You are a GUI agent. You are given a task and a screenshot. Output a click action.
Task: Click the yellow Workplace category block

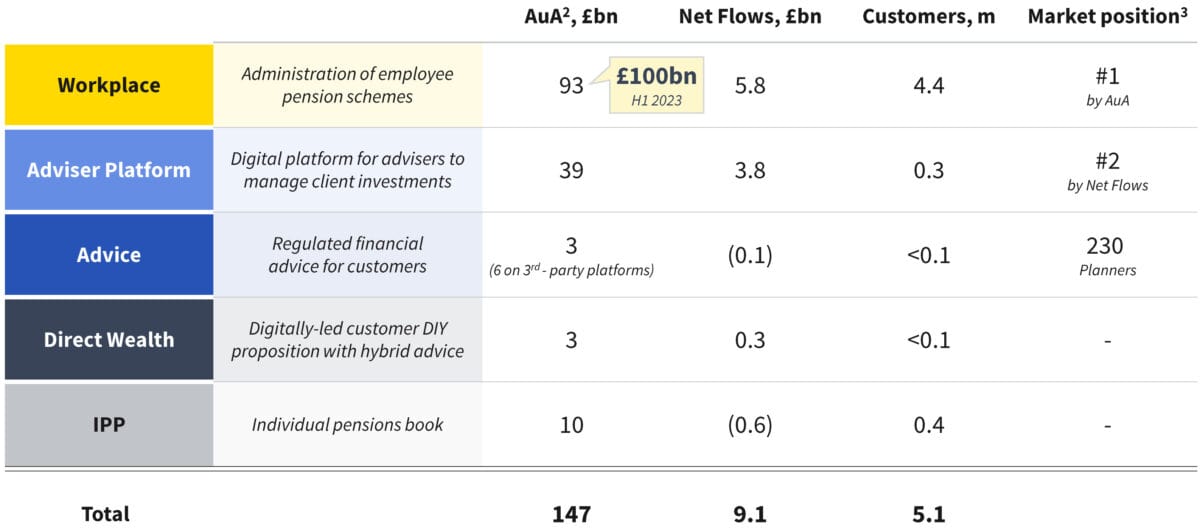click(x=108, y=85)
